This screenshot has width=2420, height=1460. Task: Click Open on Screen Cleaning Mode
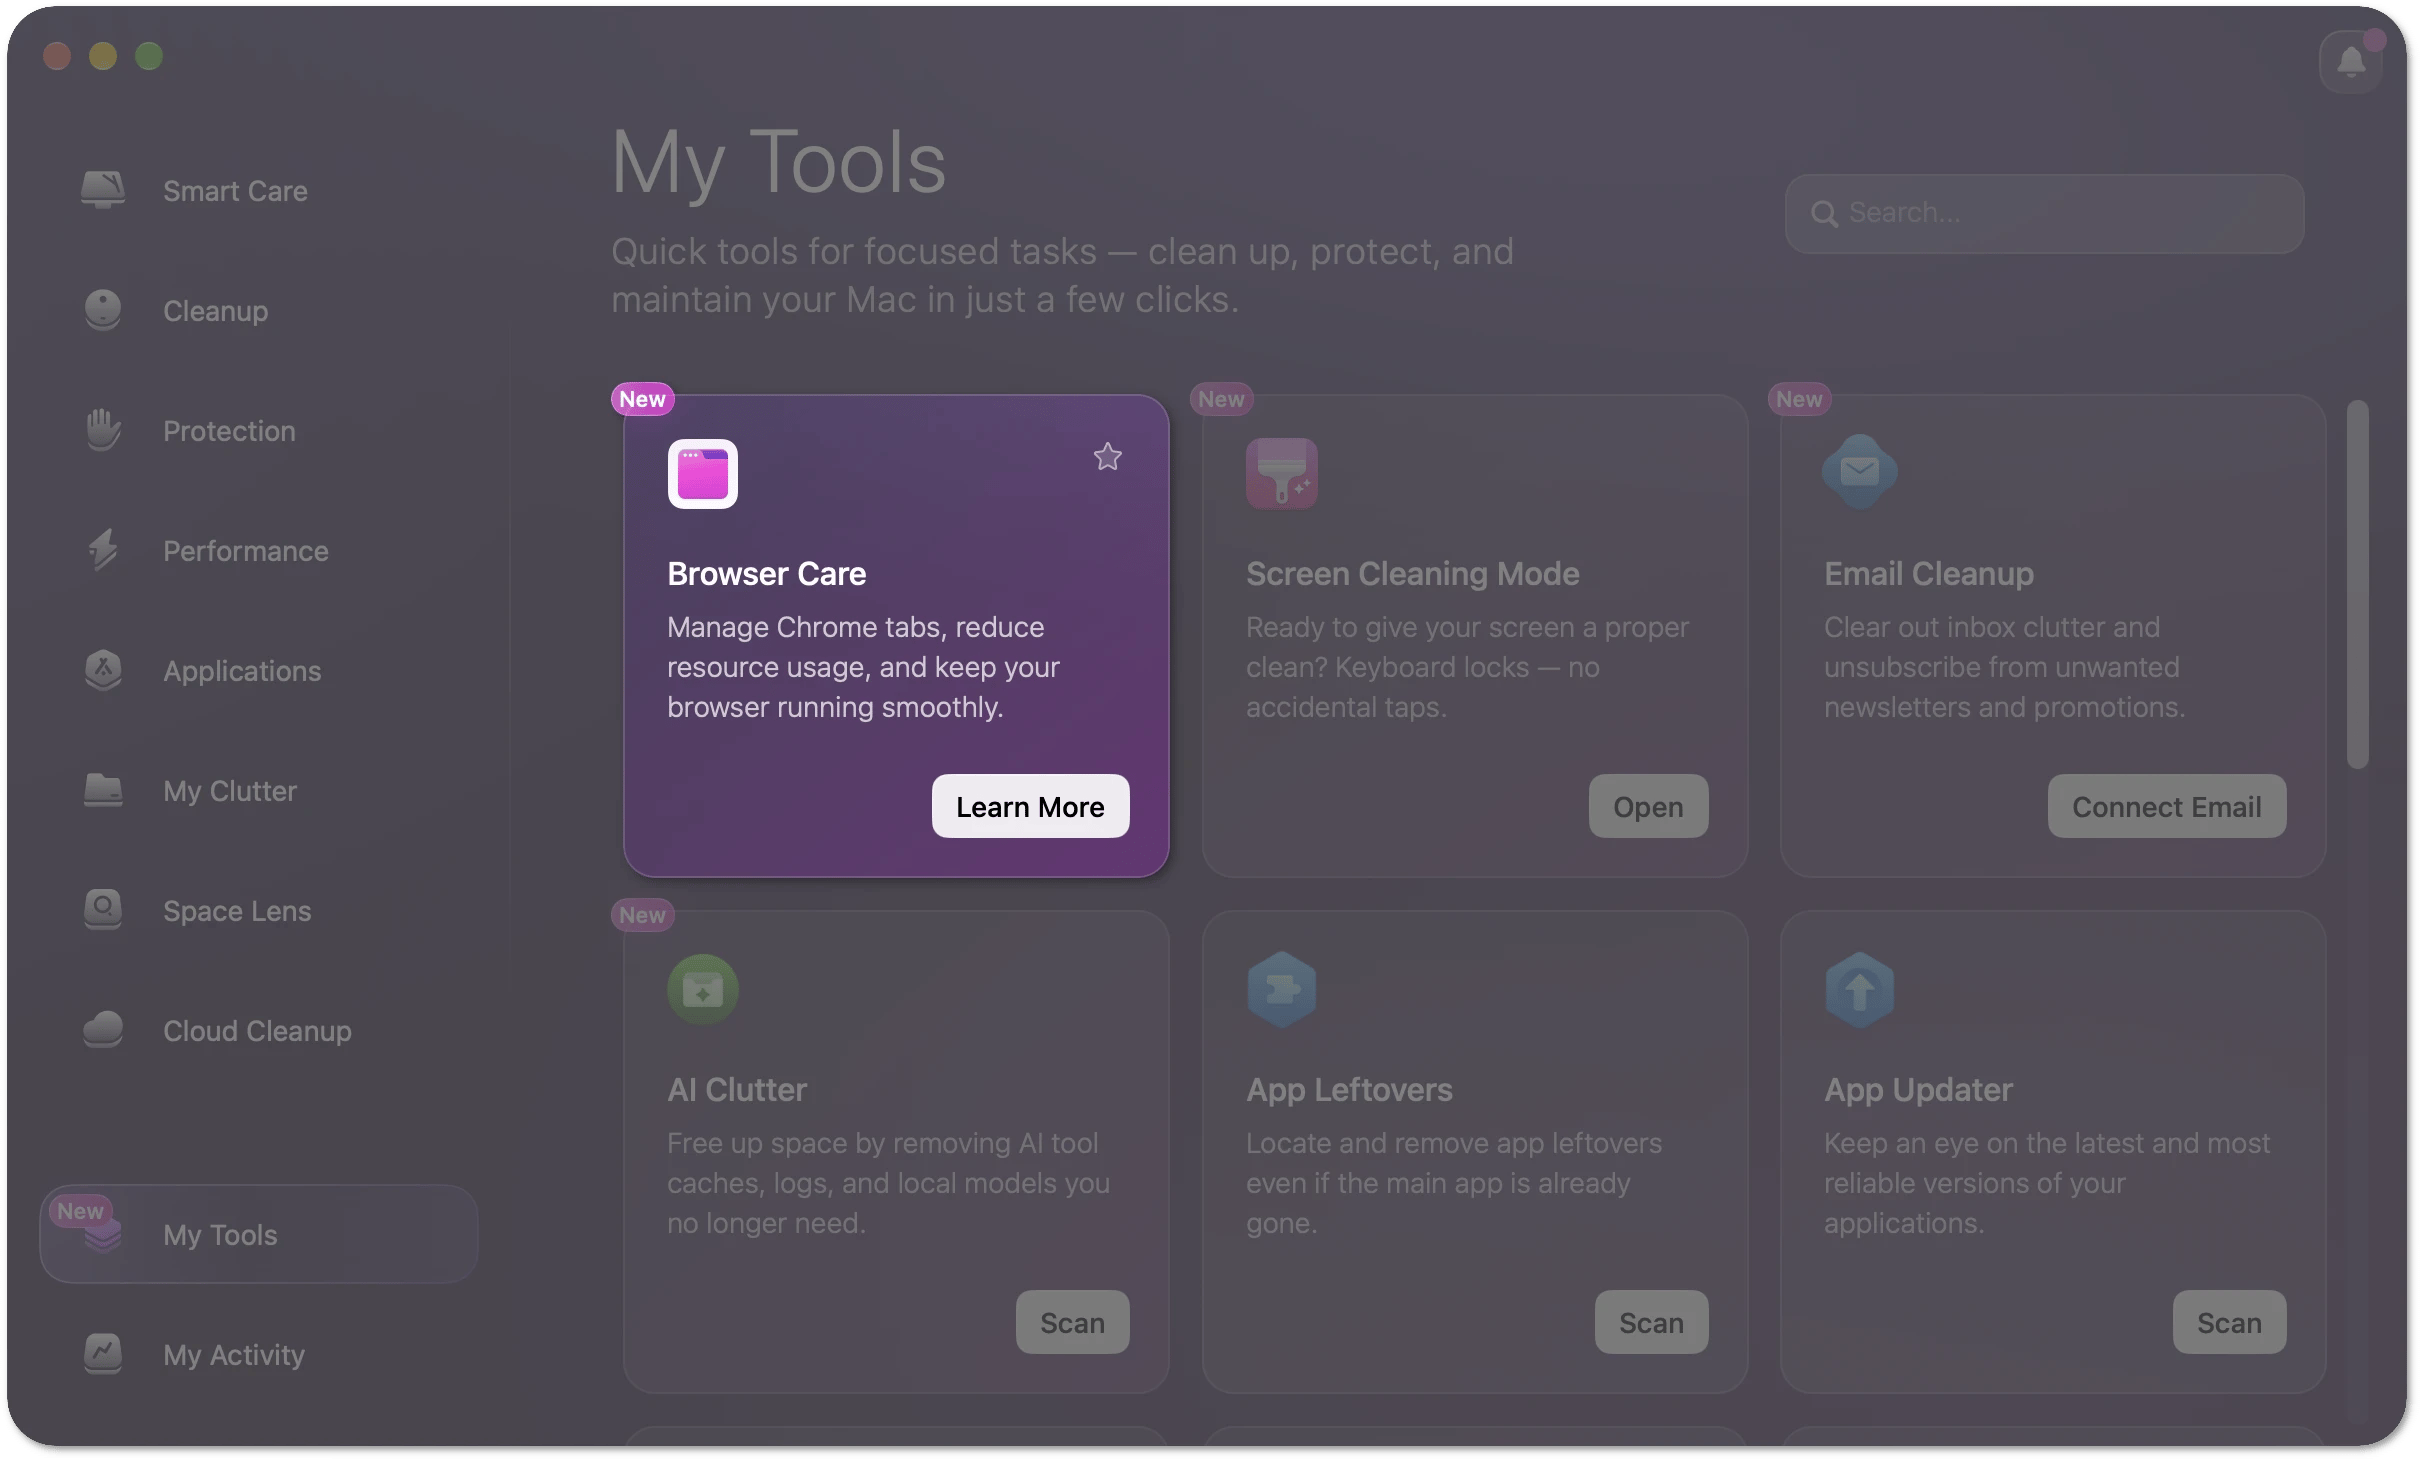(1648, 806)
